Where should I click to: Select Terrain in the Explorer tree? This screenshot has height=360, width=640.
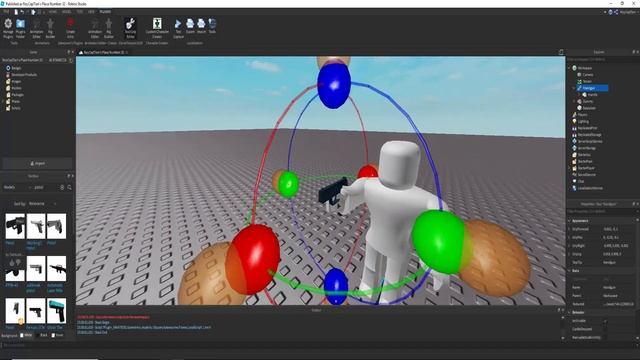[x=587, y=81]
